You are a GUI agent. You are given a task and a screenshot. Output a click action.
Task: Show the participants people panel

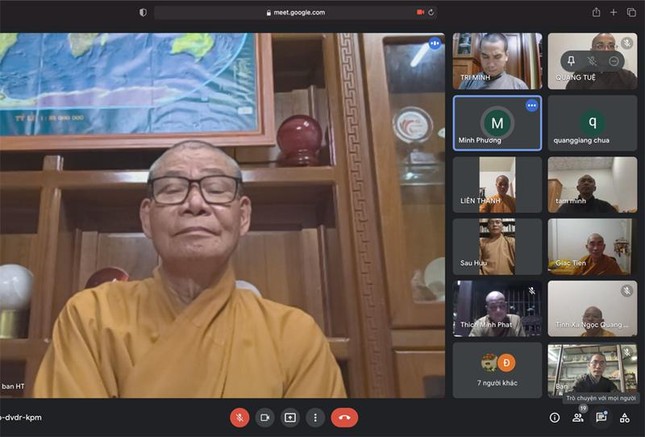(578, 417)
